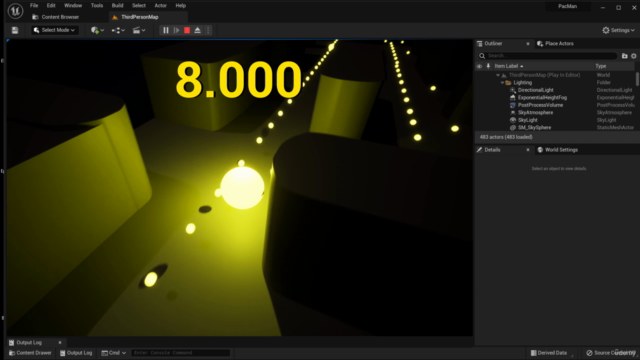
Task: Sort by Type column header
Action: (600, 66)
